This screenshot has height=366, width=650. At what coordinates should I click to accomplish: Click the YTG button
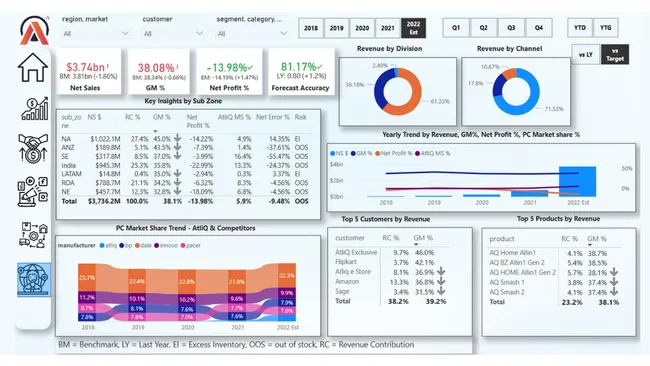[606, 28]
